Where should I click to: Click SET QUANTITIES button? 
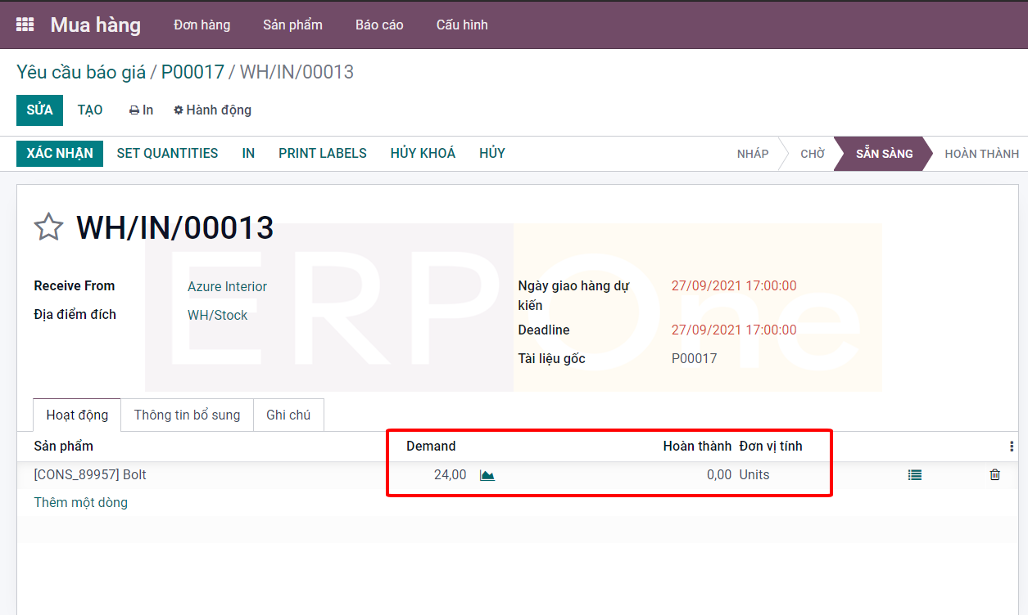[x=167, y=153]
